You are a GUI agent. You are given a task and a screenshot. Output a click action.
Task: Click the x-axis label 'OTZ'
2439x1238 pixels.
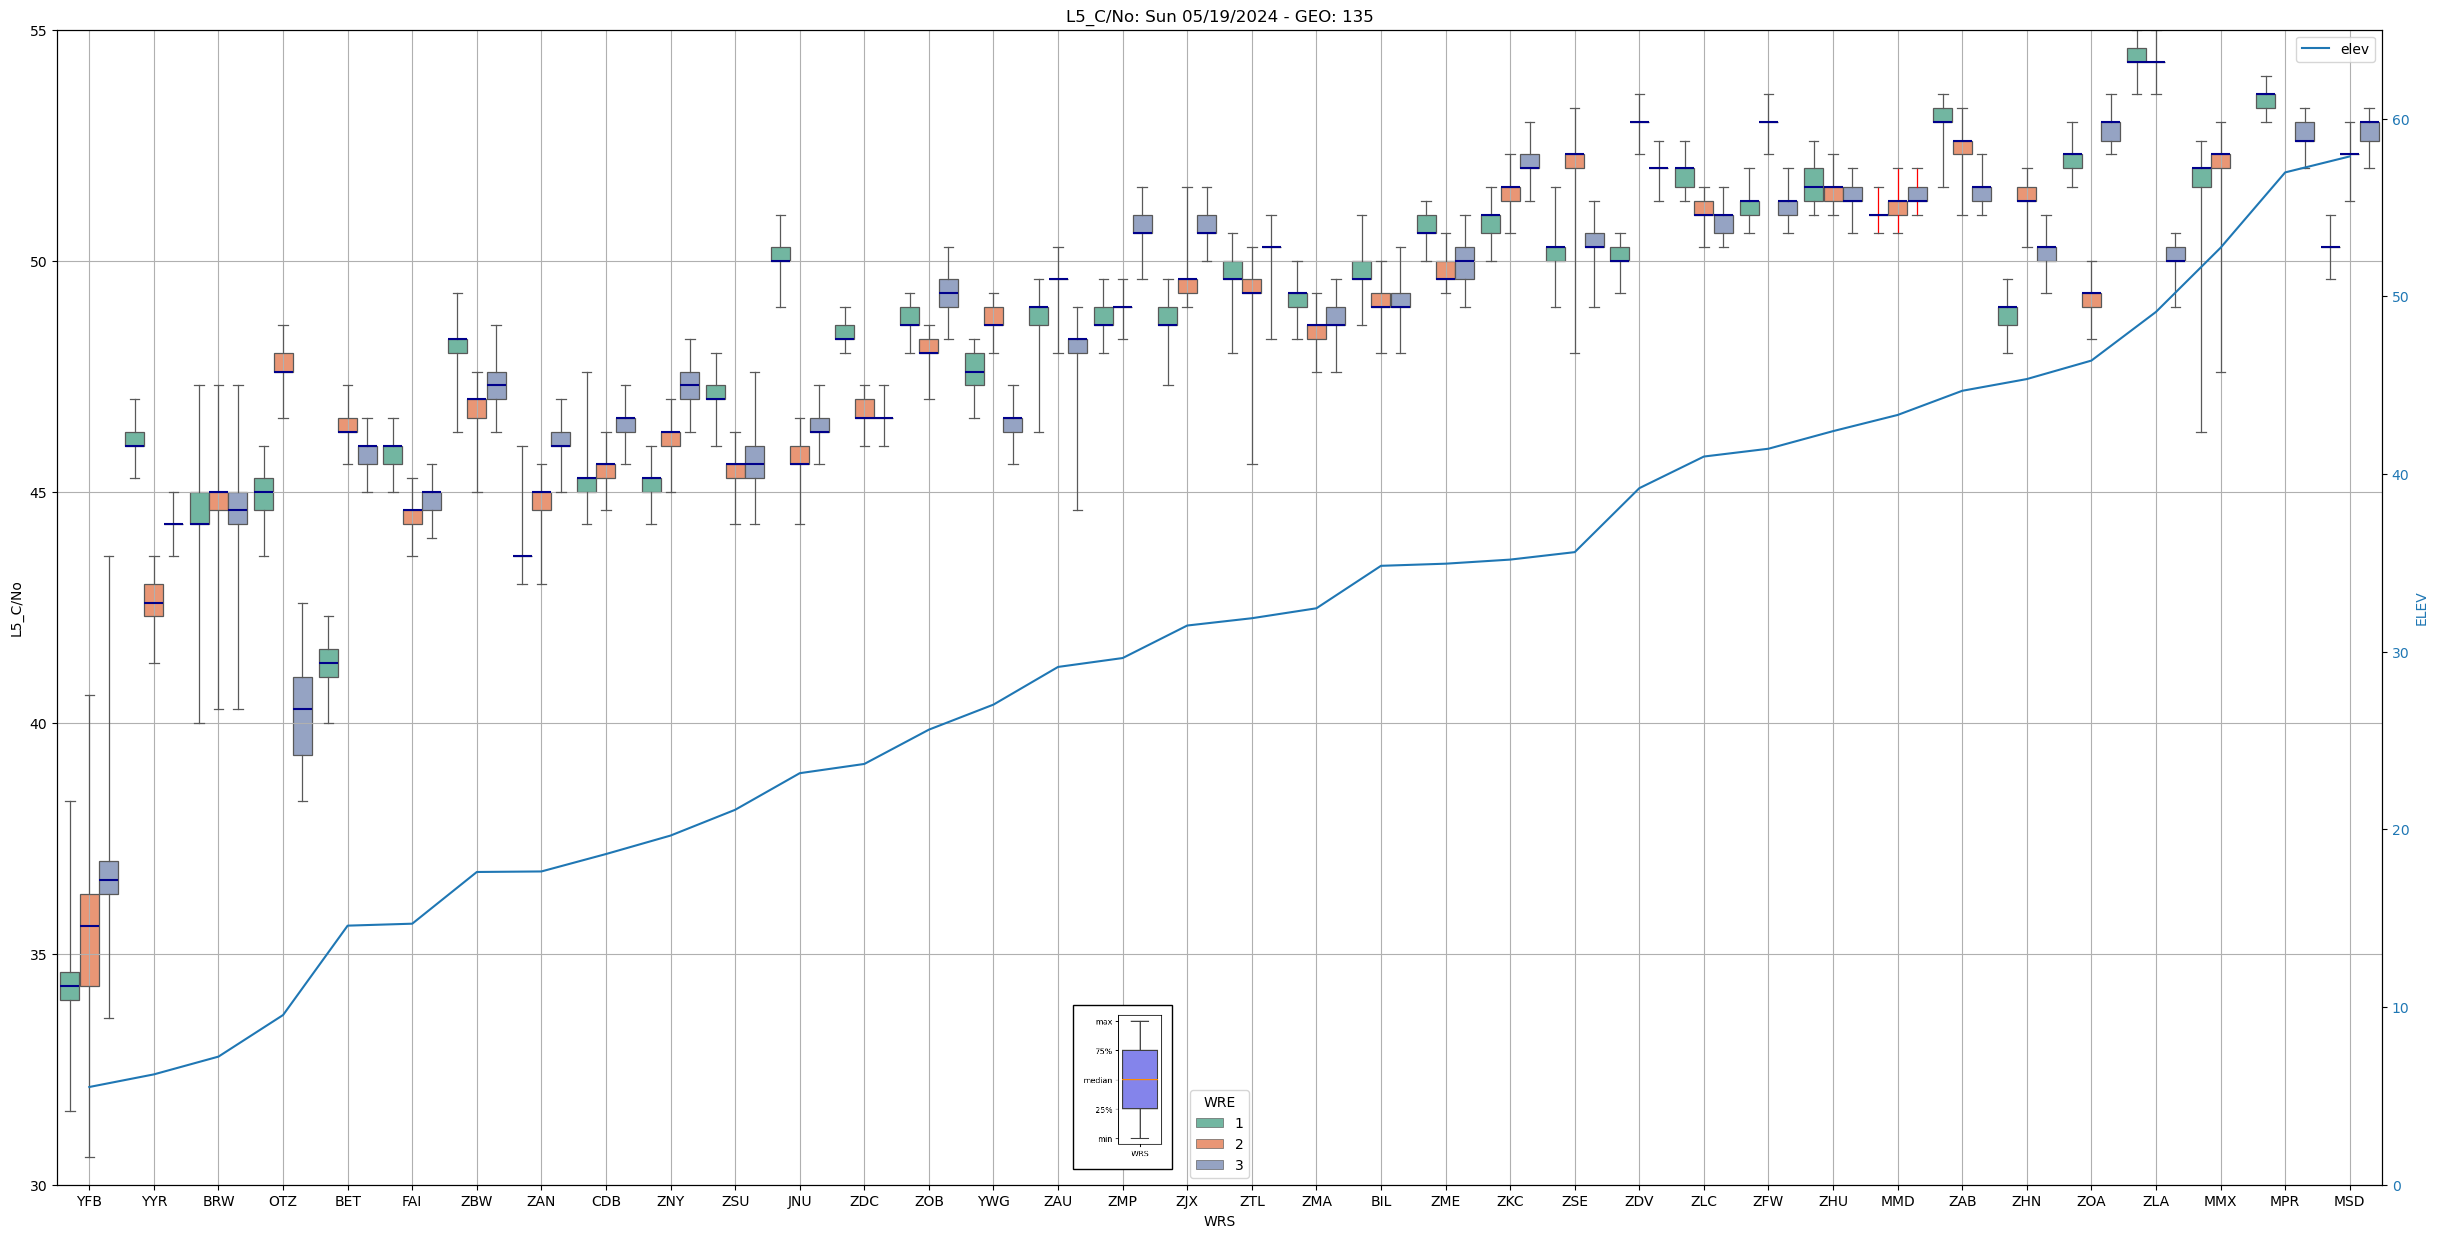[283, 1201]
